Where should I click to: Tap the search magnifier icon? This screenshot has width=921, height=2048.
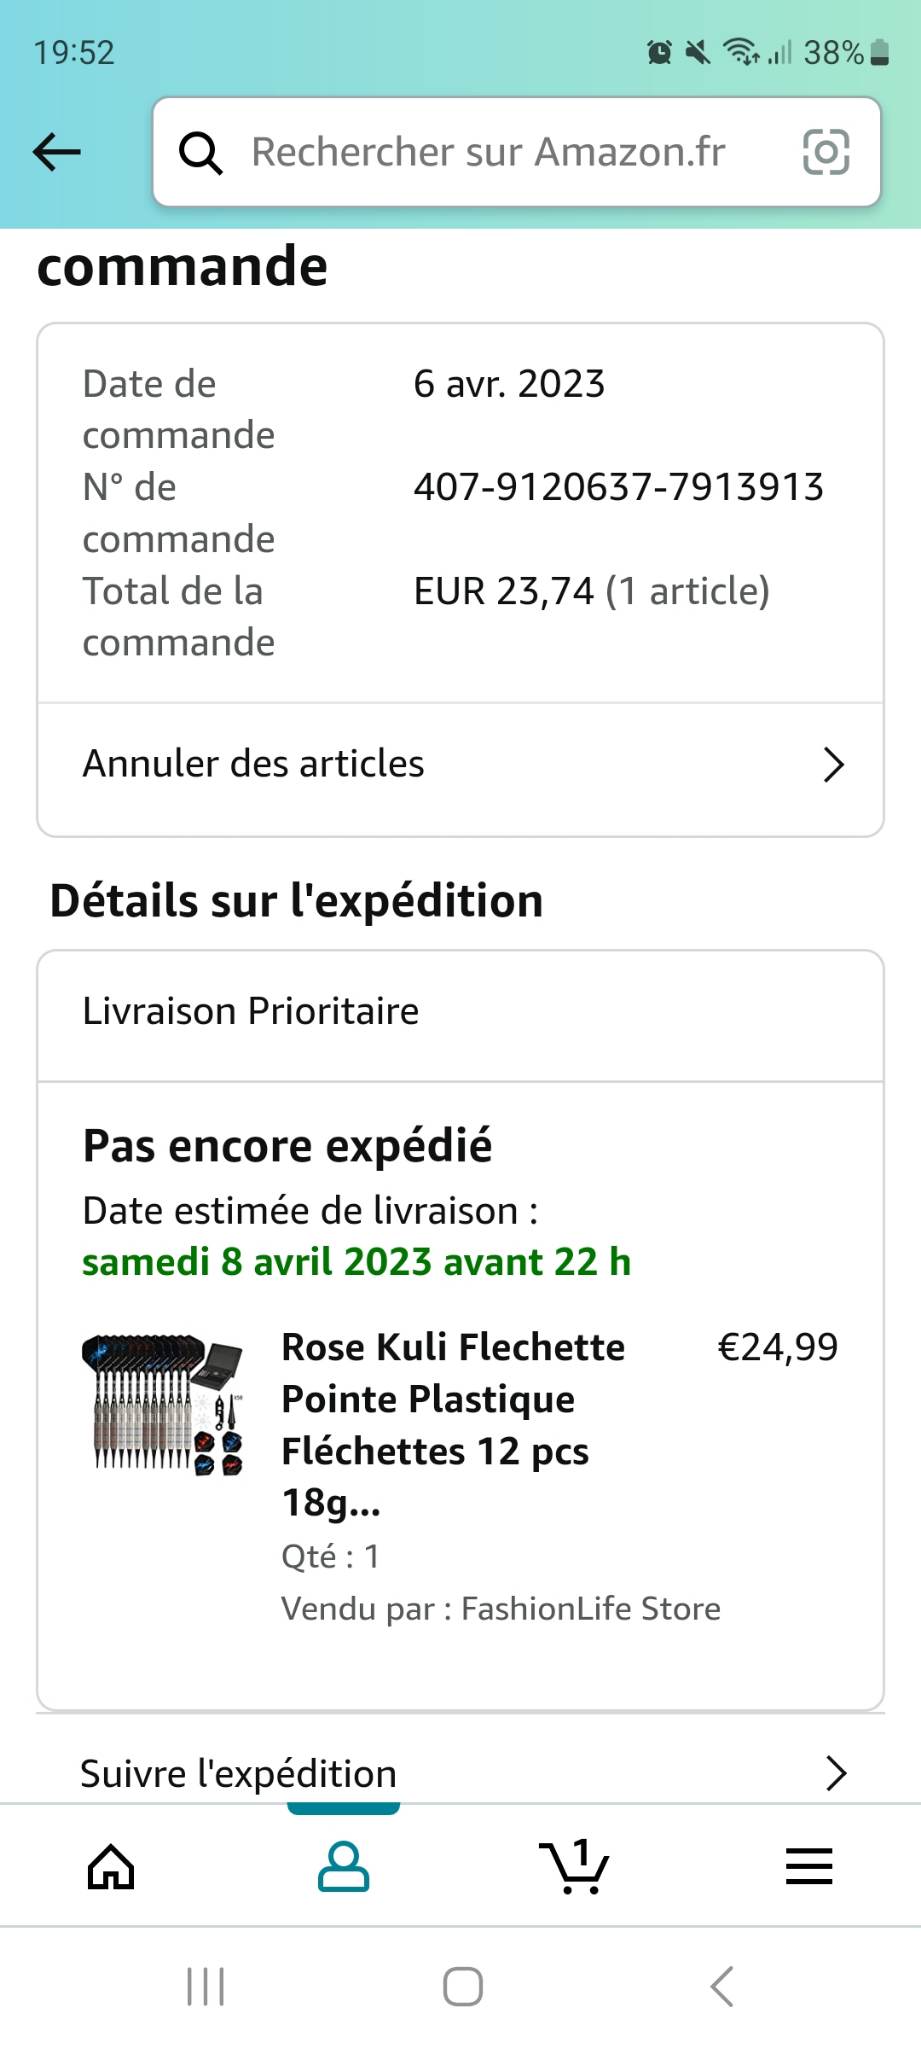point(201,153)
